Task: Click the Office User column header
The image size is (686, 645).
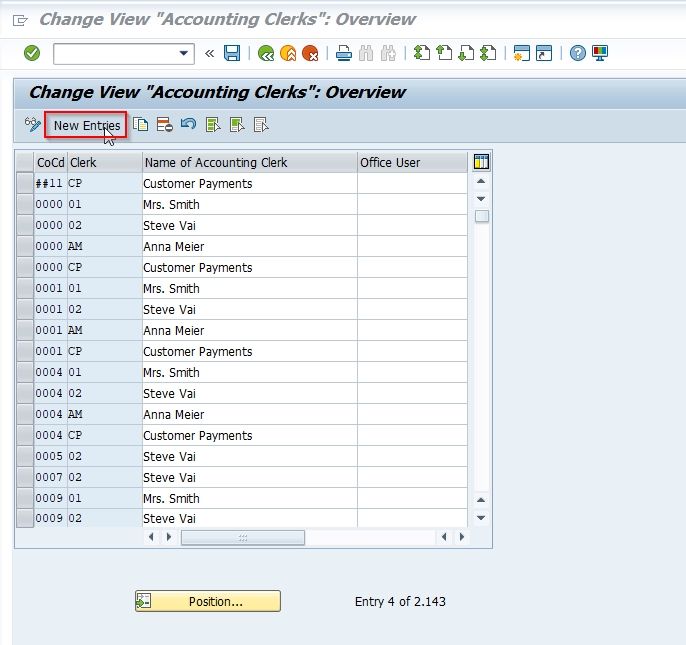Action: pyautogui.click(x=413, y=162)
